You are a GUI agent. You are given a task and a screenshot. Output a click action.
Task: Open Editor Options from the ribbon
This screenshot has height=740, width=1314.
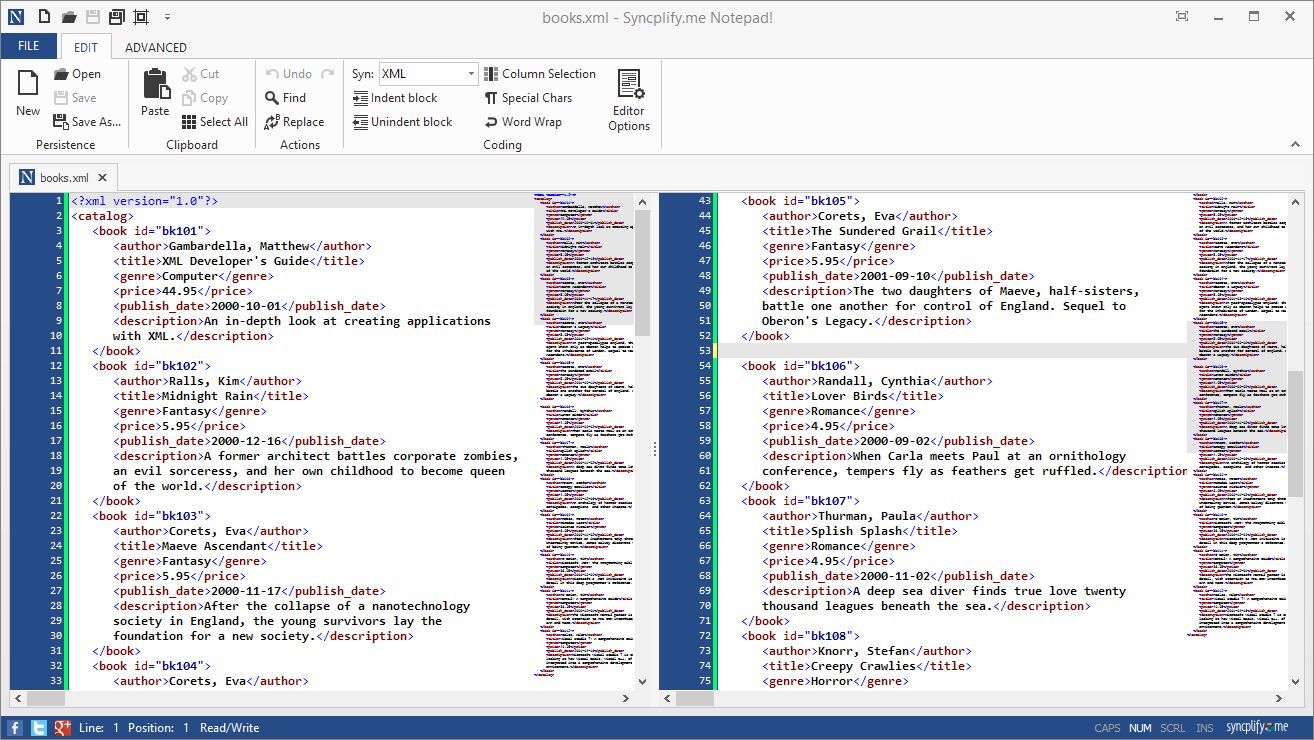pyautogui.click(x=628, y=97)
